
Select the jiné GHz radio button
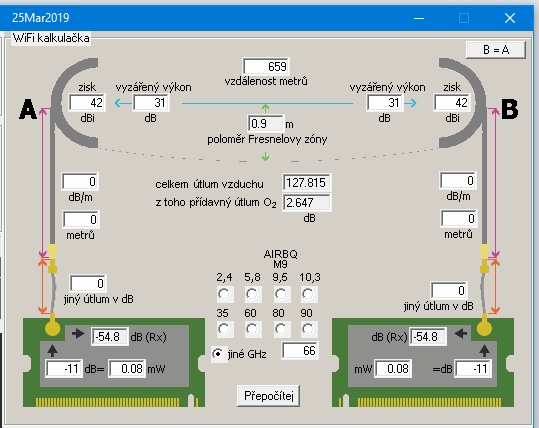218,354
